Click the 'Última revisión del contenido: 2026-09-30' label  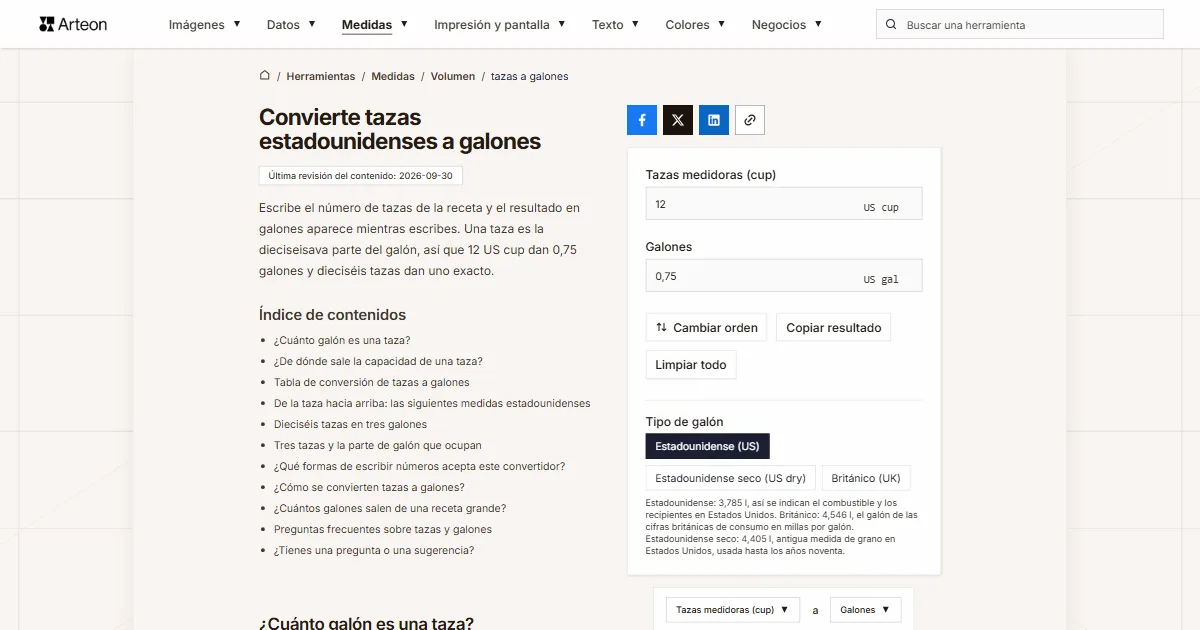(x=360, y=176)
